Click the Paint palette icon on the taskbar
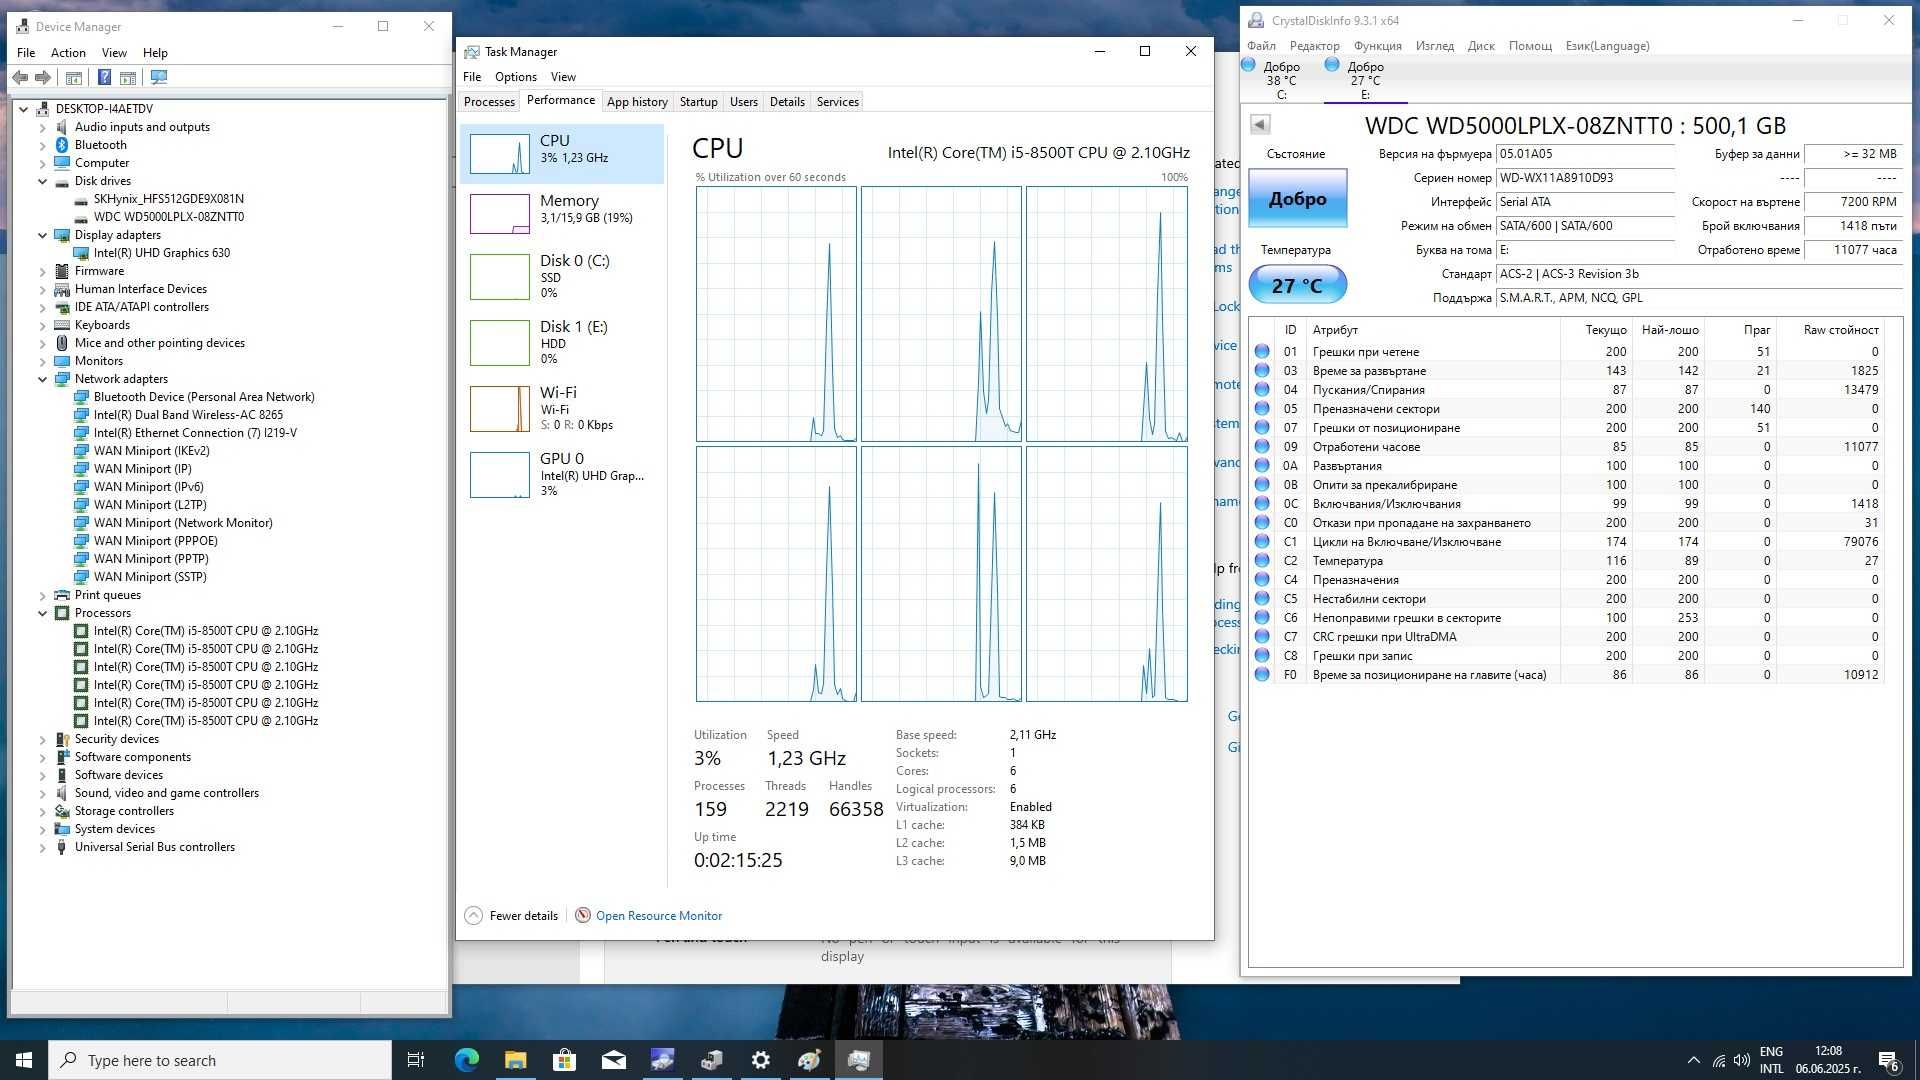 click(810, 1060)
